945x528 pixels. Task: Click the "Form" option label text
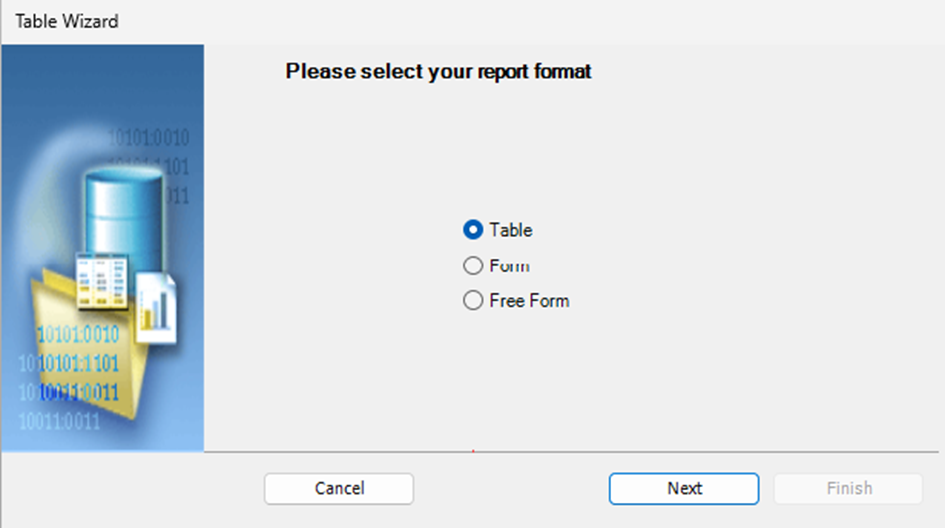click(509, 265)
